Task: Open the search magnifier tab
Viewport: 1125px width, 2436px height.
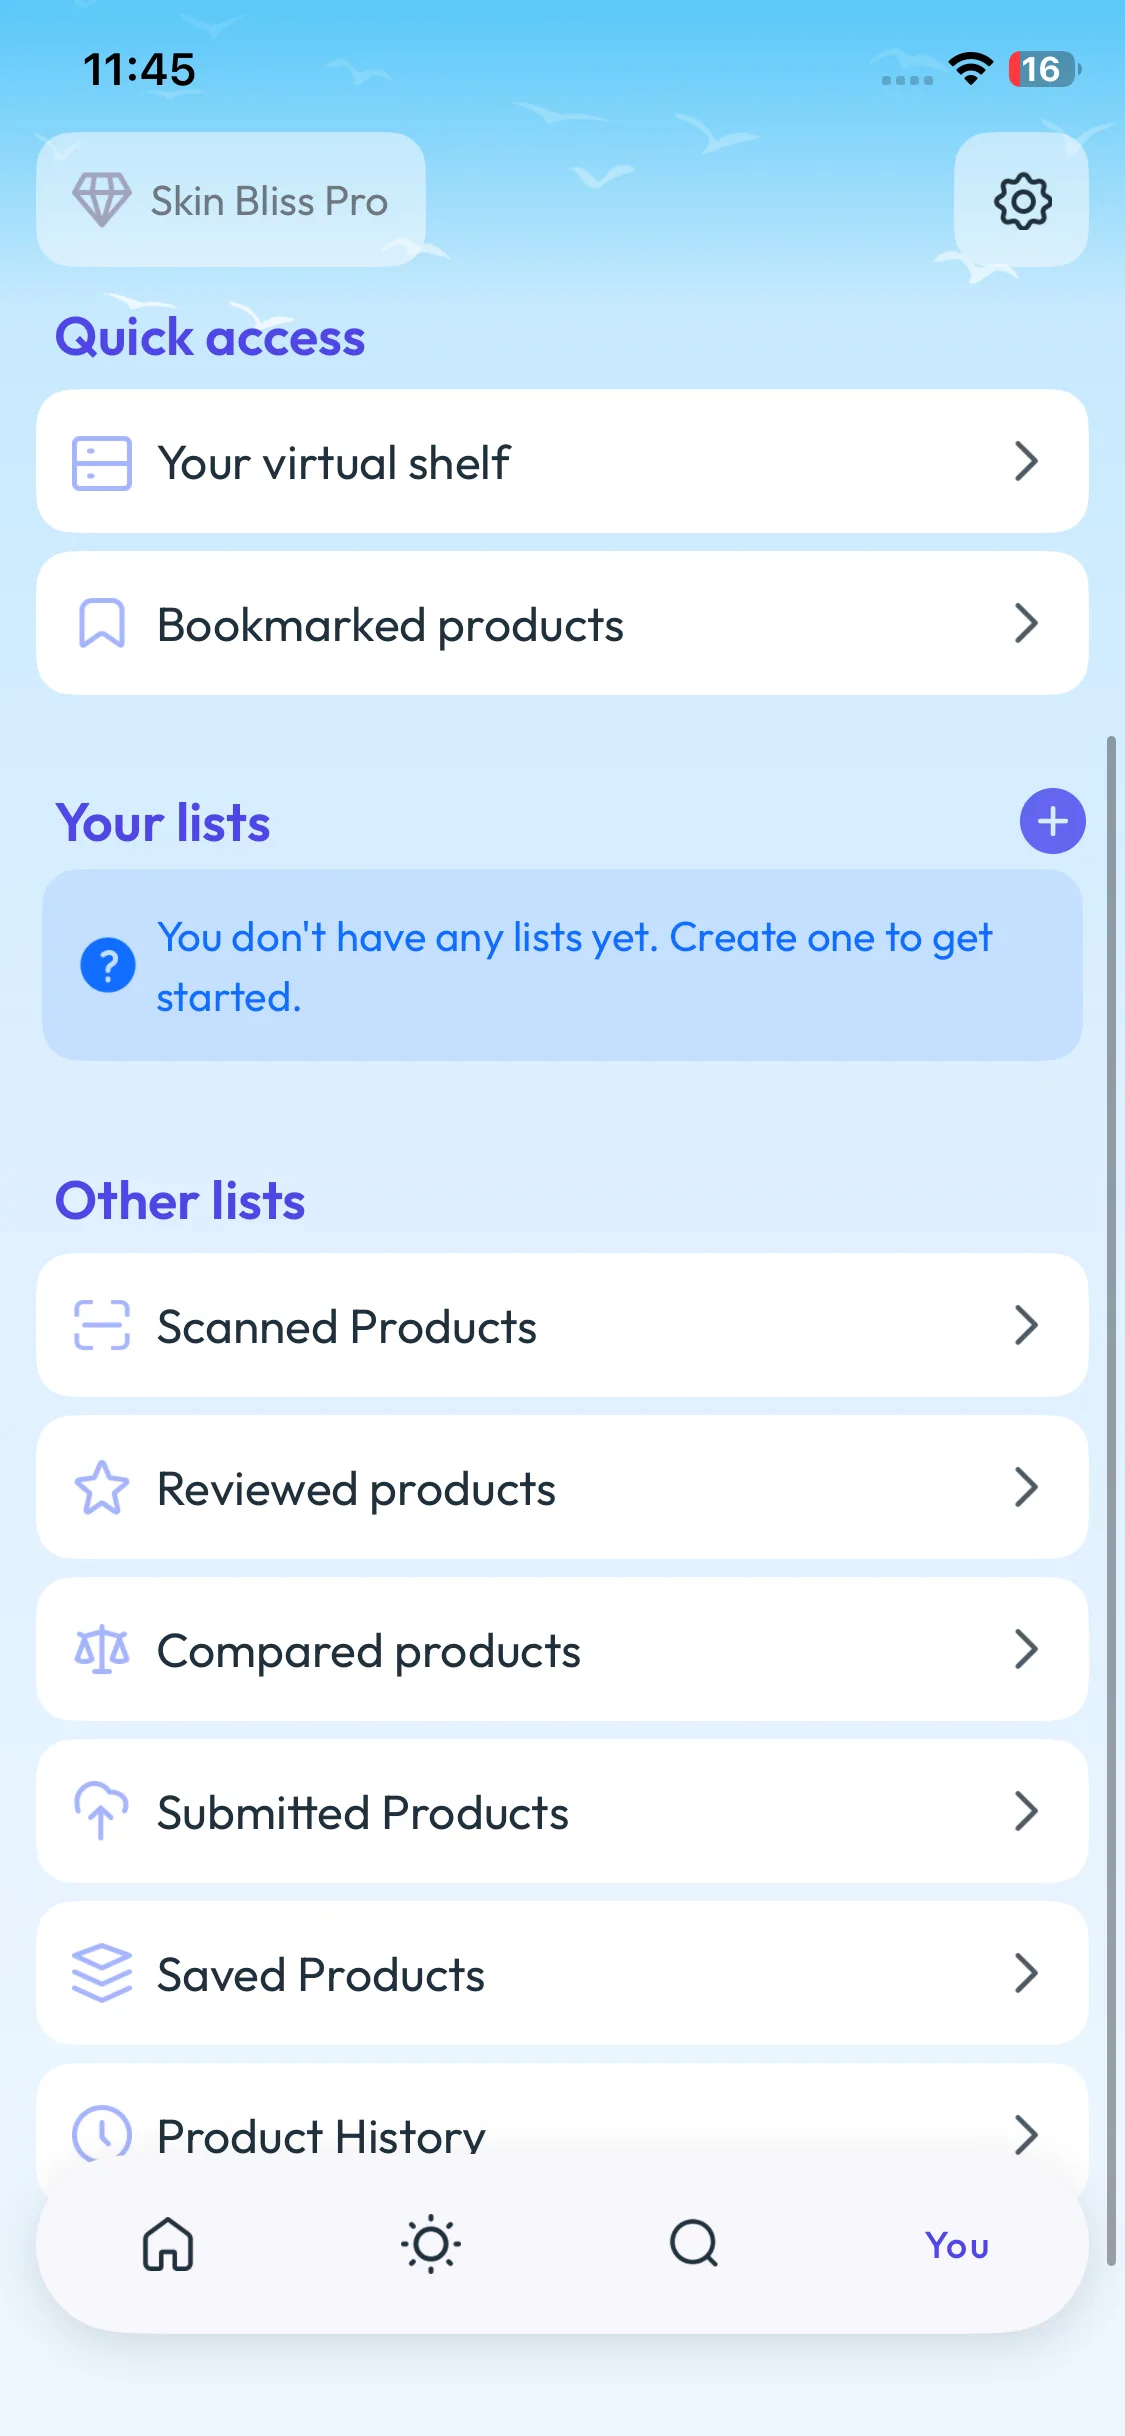Action: coord(694,2245)
